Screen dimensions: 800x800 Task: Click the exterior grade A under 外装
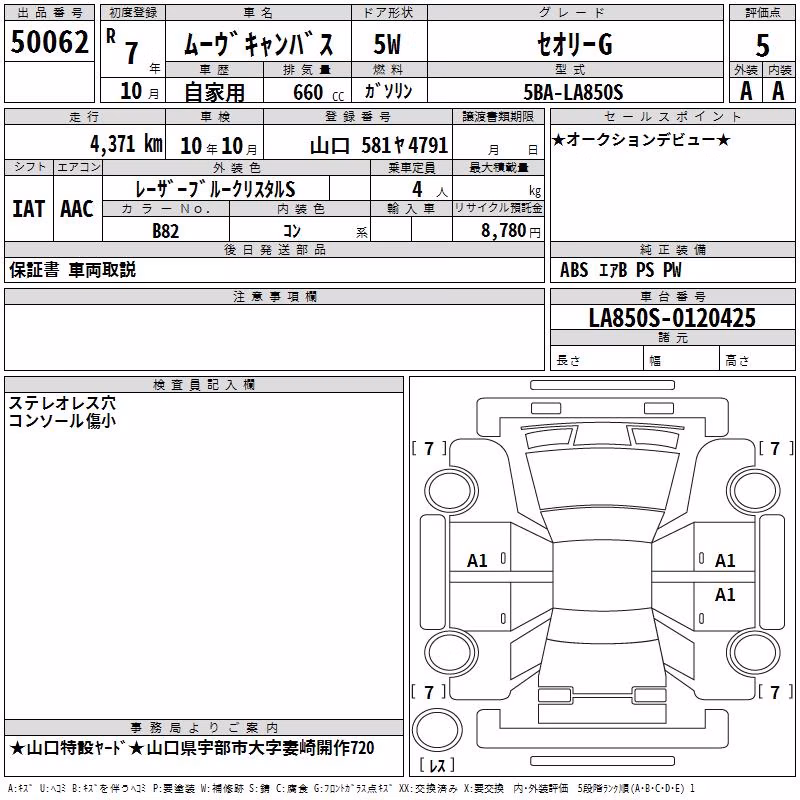[746, 91]
